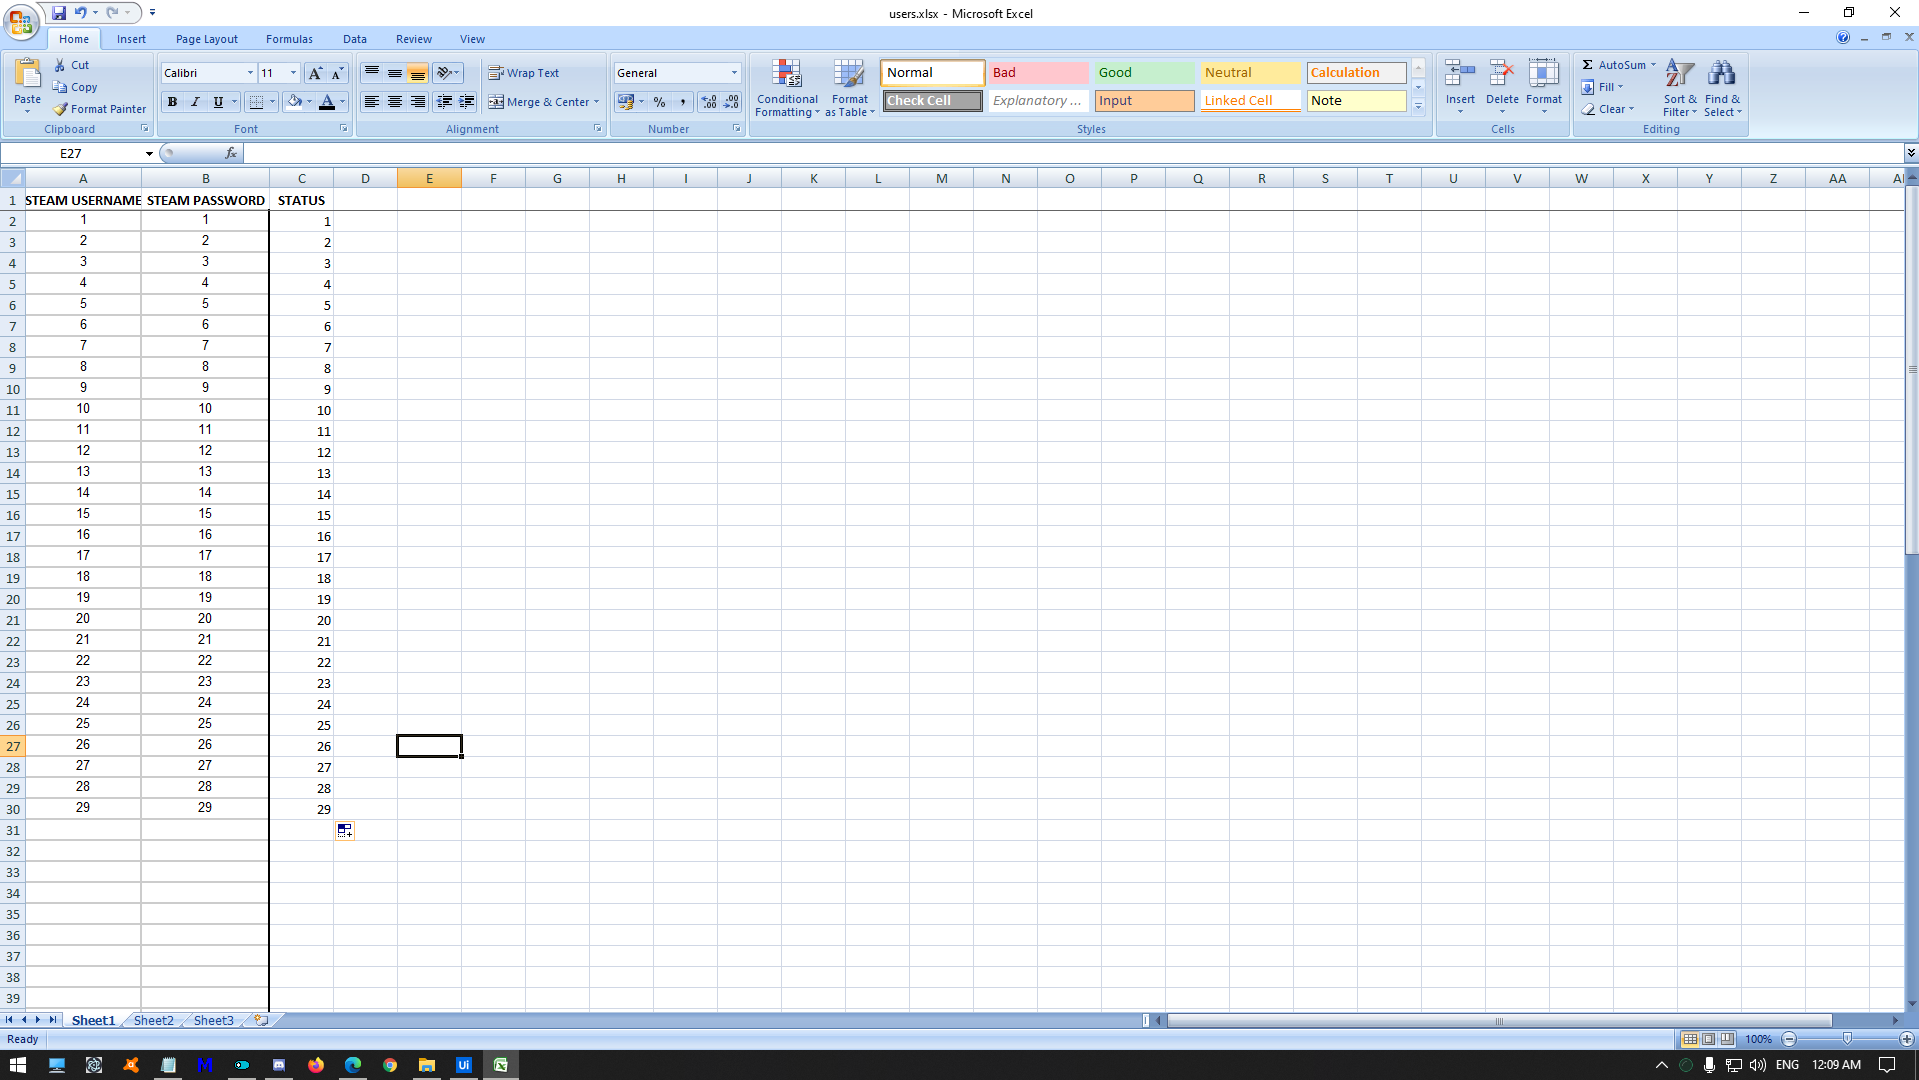Copy the selected cells
The height and width of the screenshot is (1080, 1919).
(x=75, y=87)
